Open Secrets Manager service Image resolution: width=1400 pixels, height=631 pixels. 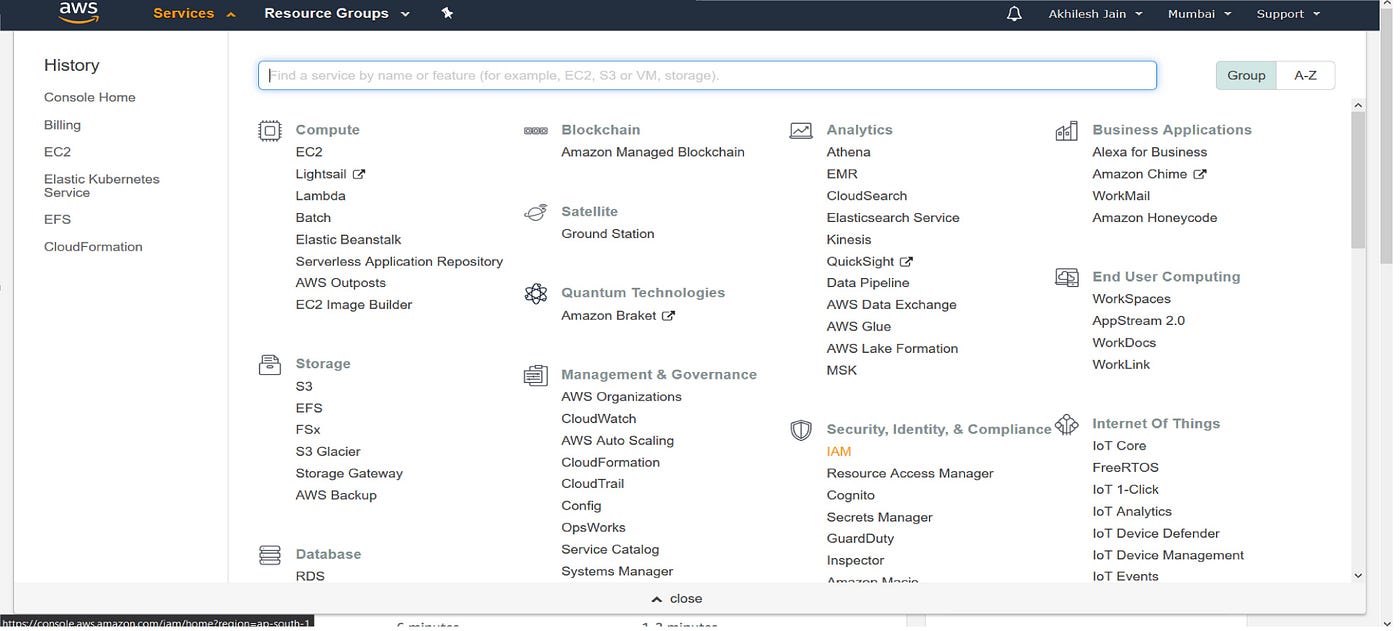pos(879,518)
